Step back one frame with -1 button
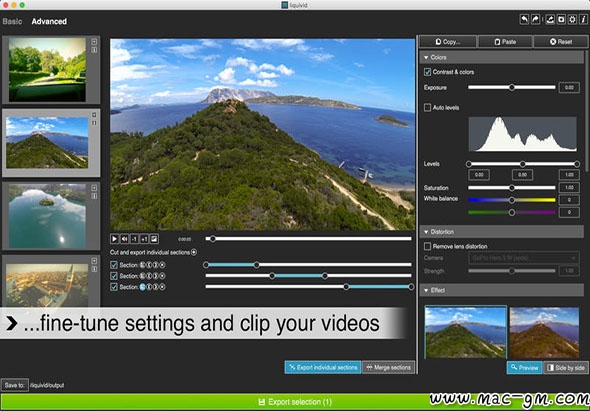Viewport: 590px width, 411px height. (134, 239)
